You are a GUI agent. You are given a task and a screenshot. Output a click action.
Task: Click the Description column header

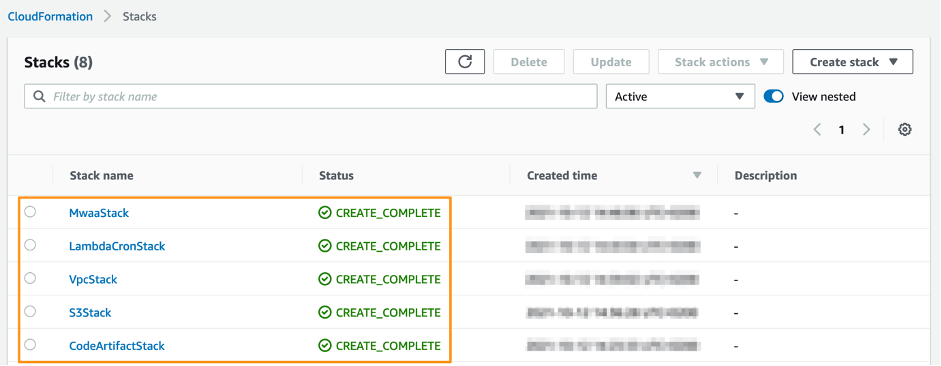(766, 176)
